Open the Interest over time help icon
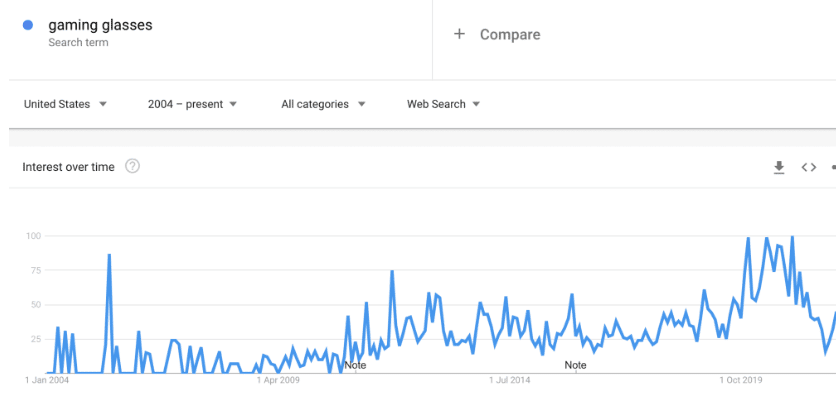This screenshot has height=394, width=836. tap(132, 167)
